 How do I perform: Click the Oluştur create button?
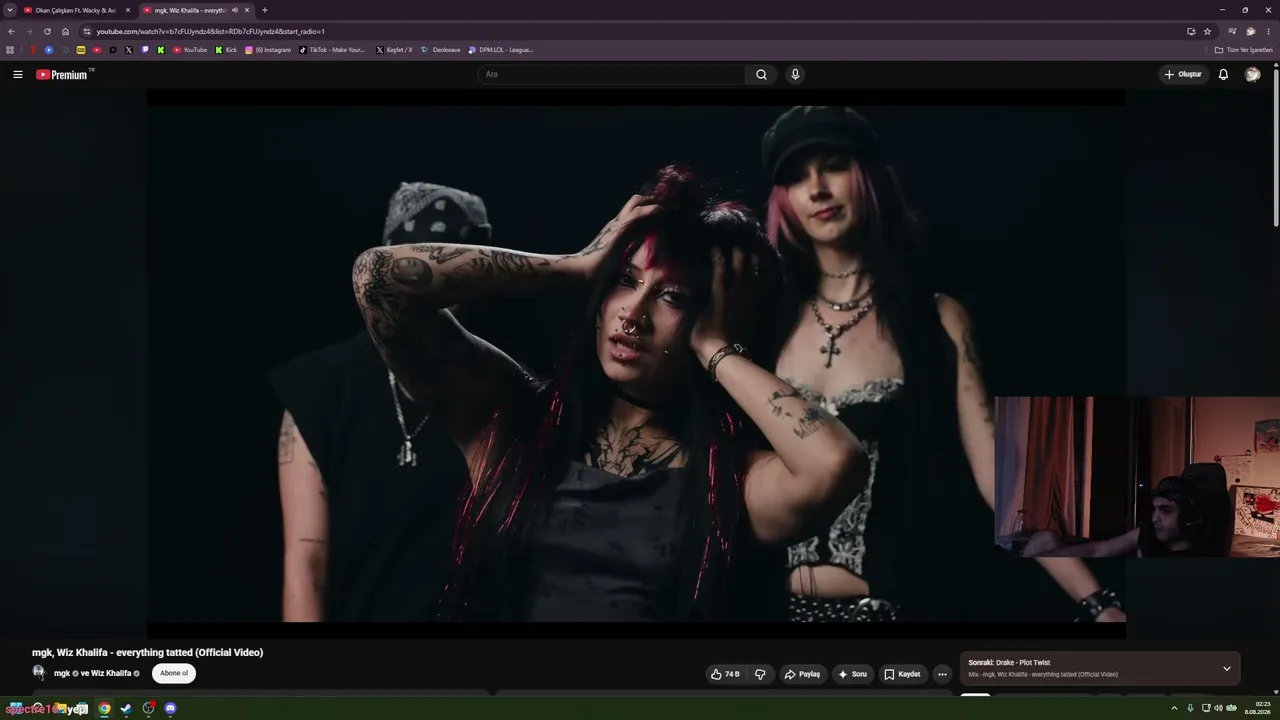pos(1182,74)
